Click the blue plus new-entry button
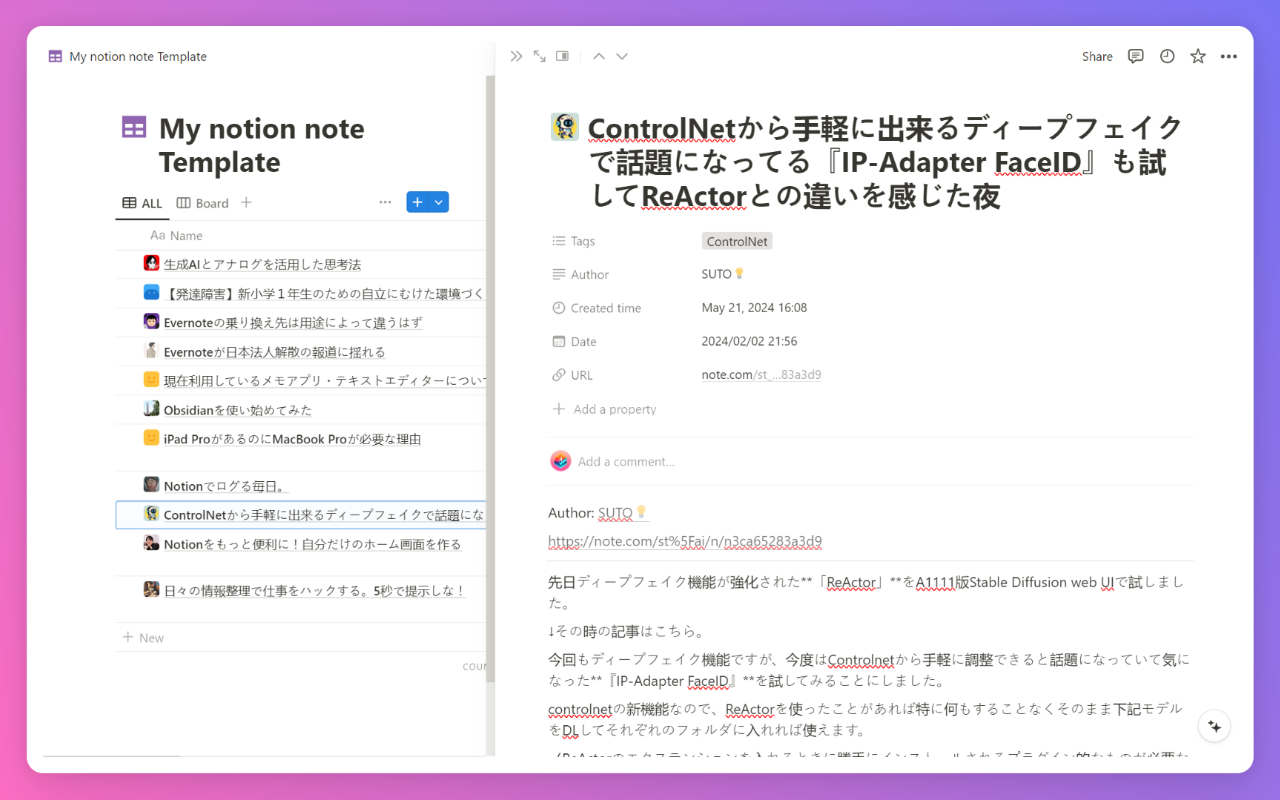The width and height of the screenshot is (1280, 800). (417, 202)
